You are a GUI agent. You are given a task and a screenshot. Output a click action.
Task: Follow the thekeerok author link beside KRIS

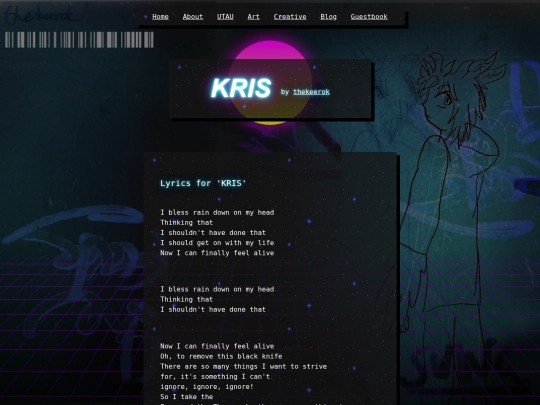coord(311,92)
